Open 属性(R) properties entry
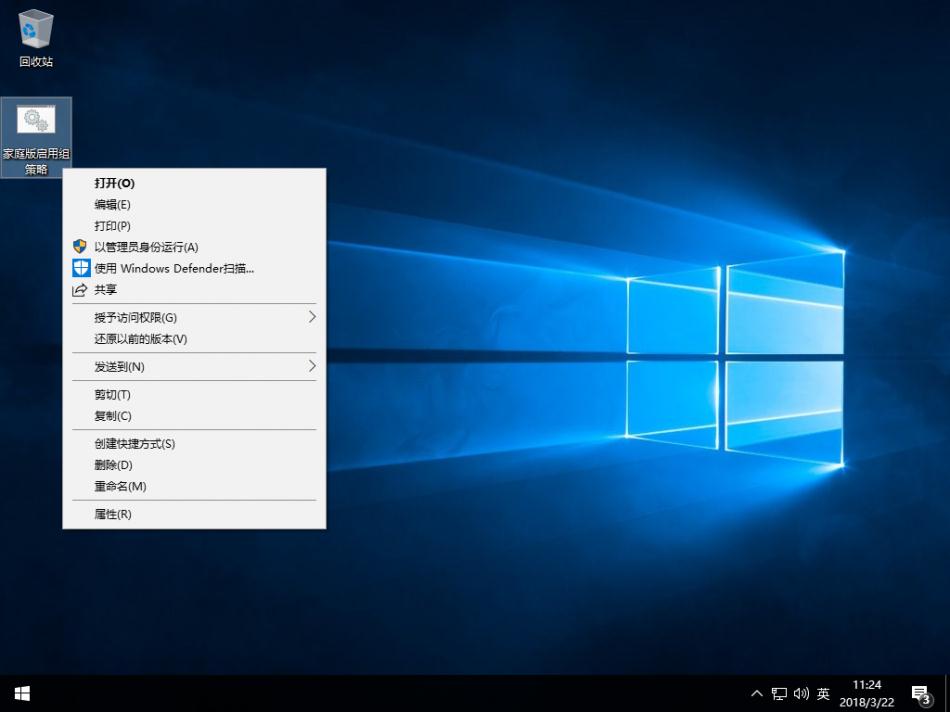The image size is (950, 712). click(x=194, y=514)
